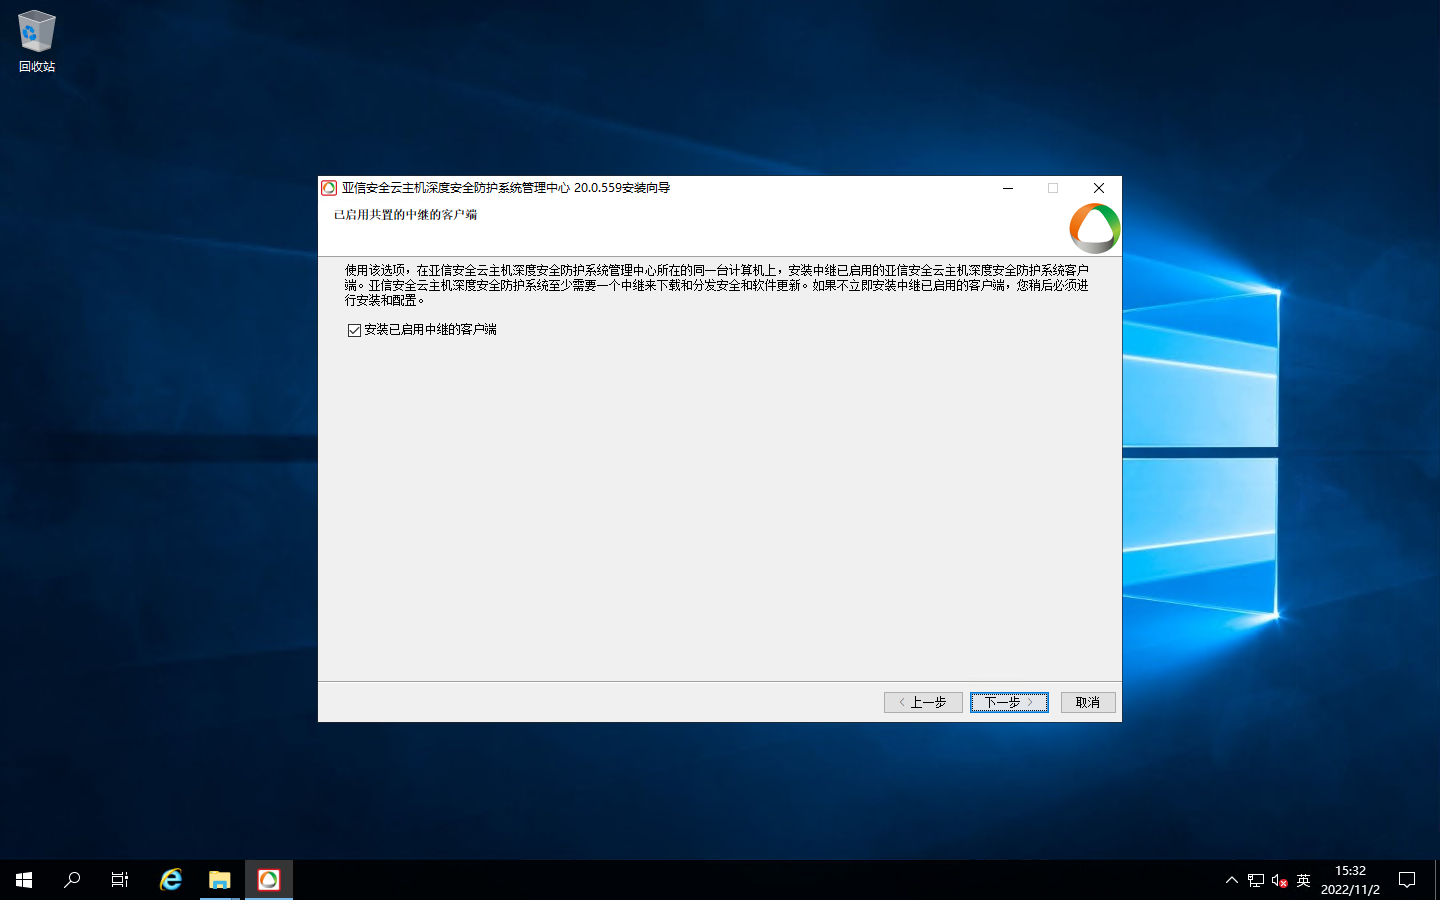Open Task View from the taskbar
This screenshot has width=1440, height=900.
click(x=120, y=880)
